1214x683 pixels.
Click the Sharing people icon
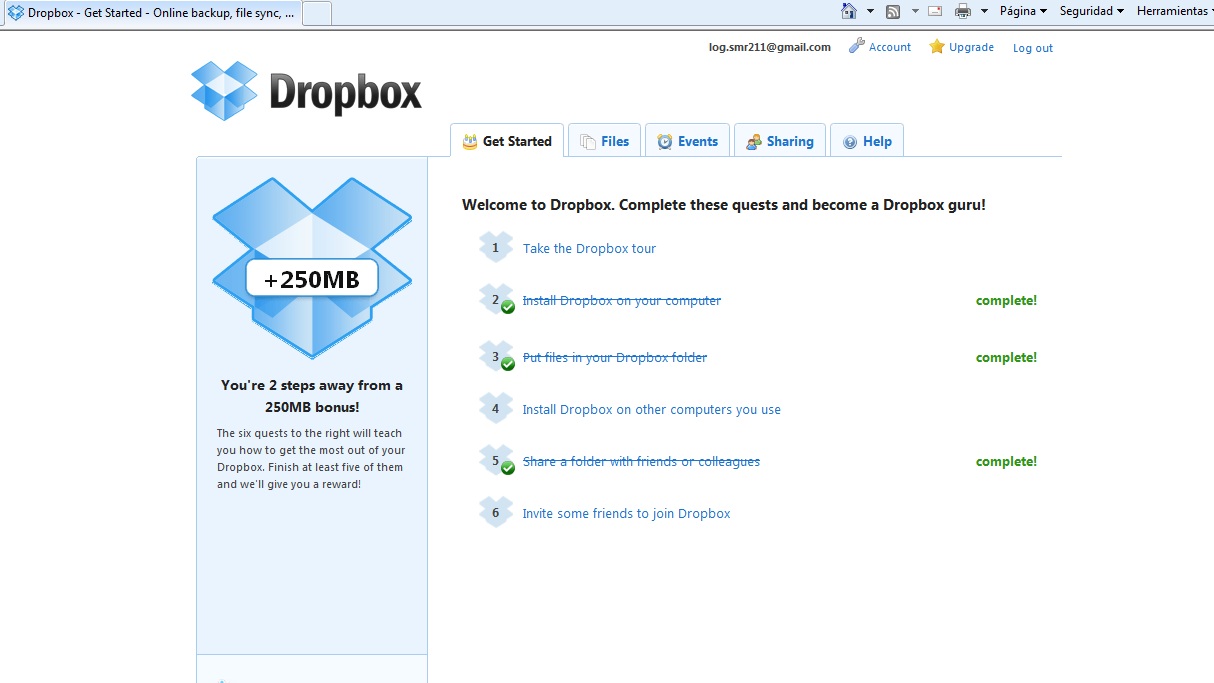pyautogui.click(x=752, y=141)
